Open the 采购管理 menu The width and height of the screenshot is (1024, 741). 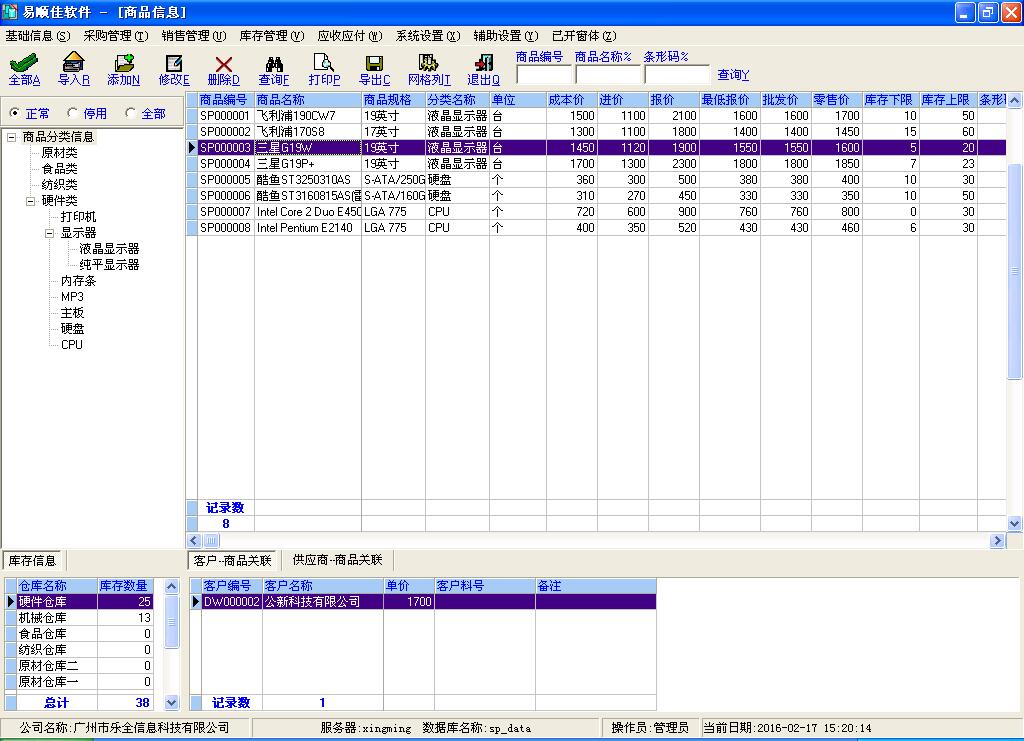pyautogui.click(x=115, y=36)
